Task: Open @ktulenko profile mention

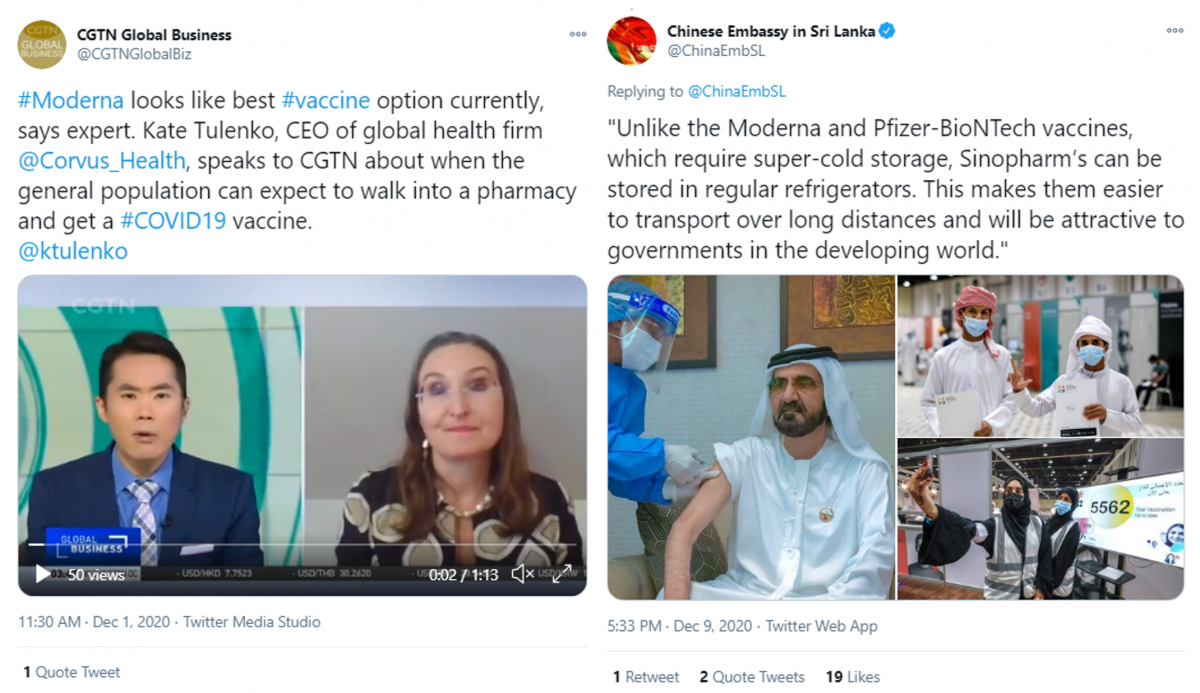Action: [73, 251]
